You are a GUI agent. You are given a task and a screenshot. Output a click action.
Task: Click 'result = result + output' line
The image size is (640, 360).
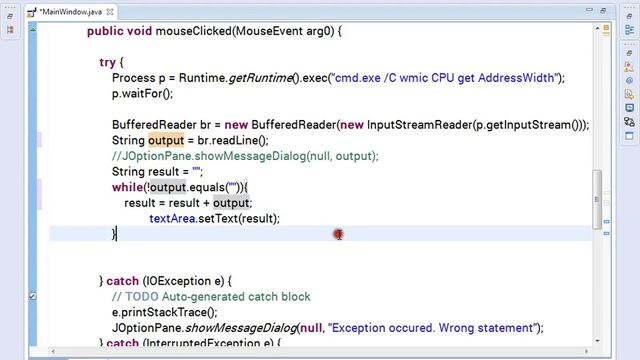click(188, 203)
